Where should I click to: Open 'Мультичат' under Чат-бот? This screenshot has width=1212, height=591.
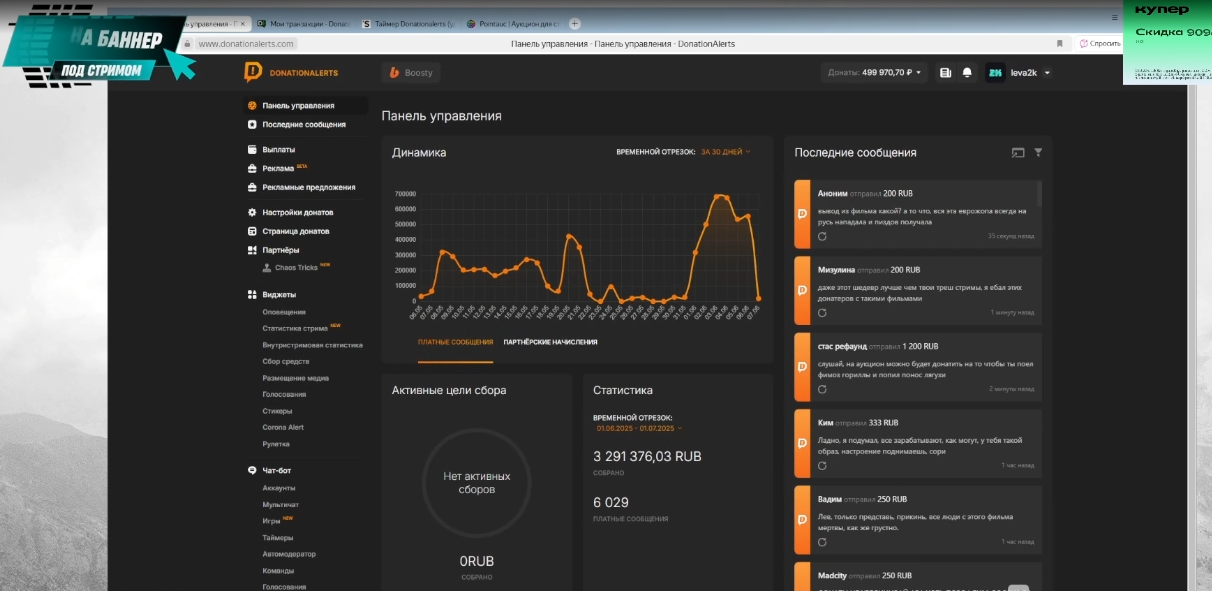coord(280,505)
